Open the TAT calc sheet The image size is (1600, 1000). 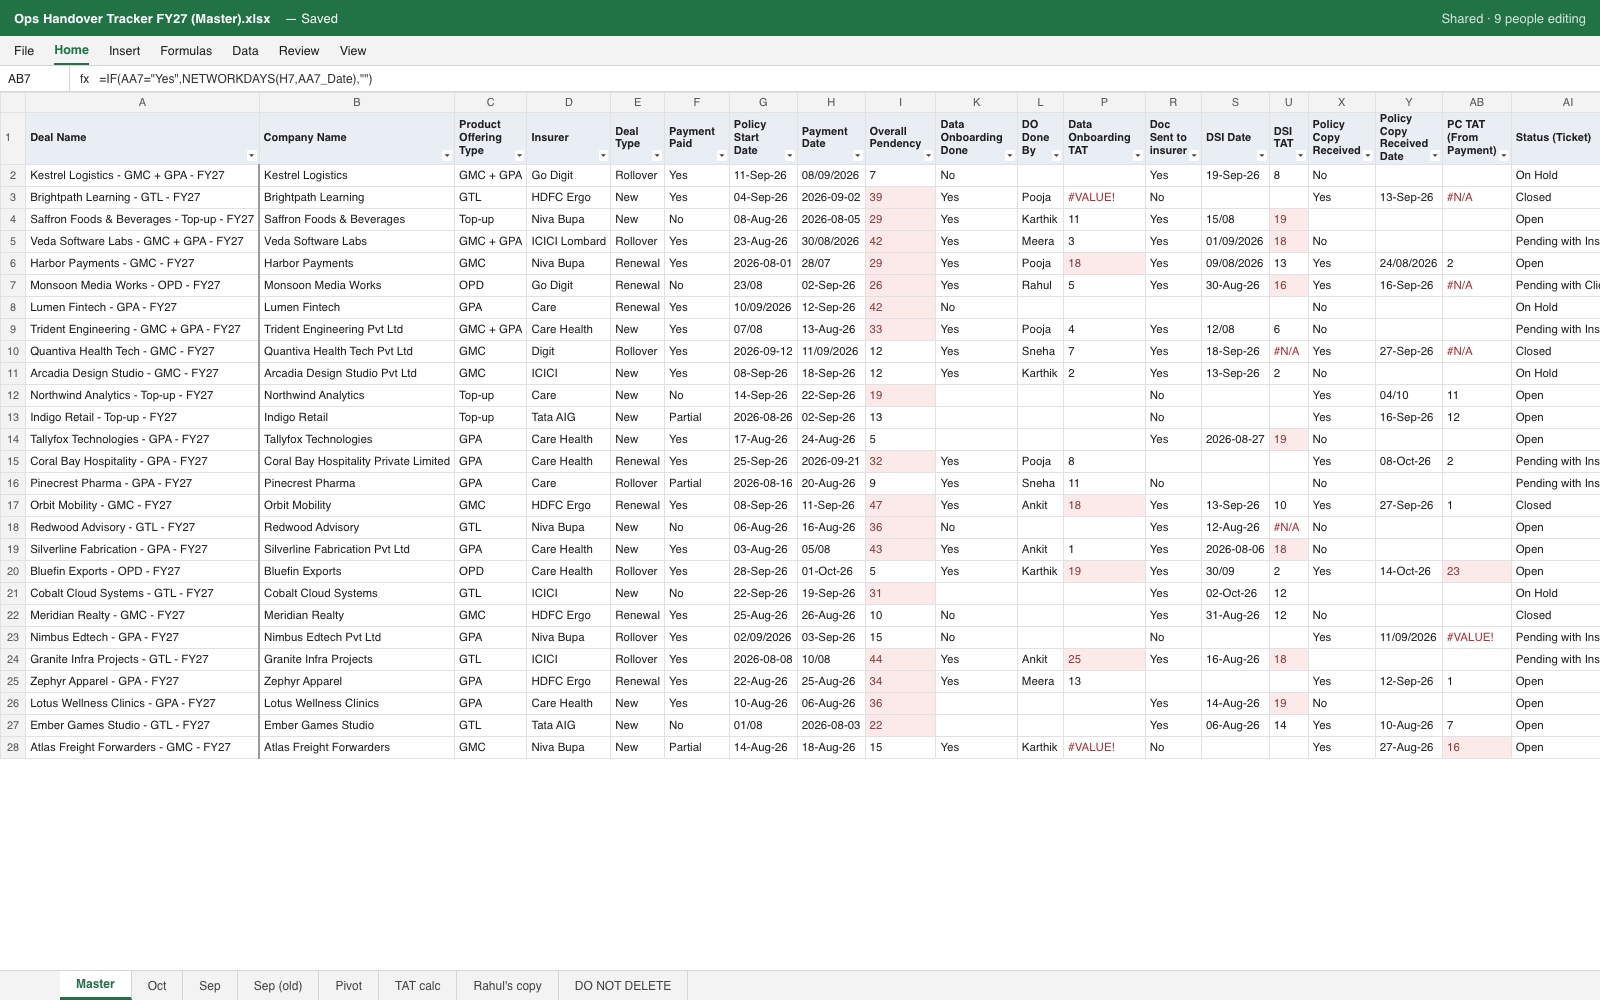coord(417,985)
